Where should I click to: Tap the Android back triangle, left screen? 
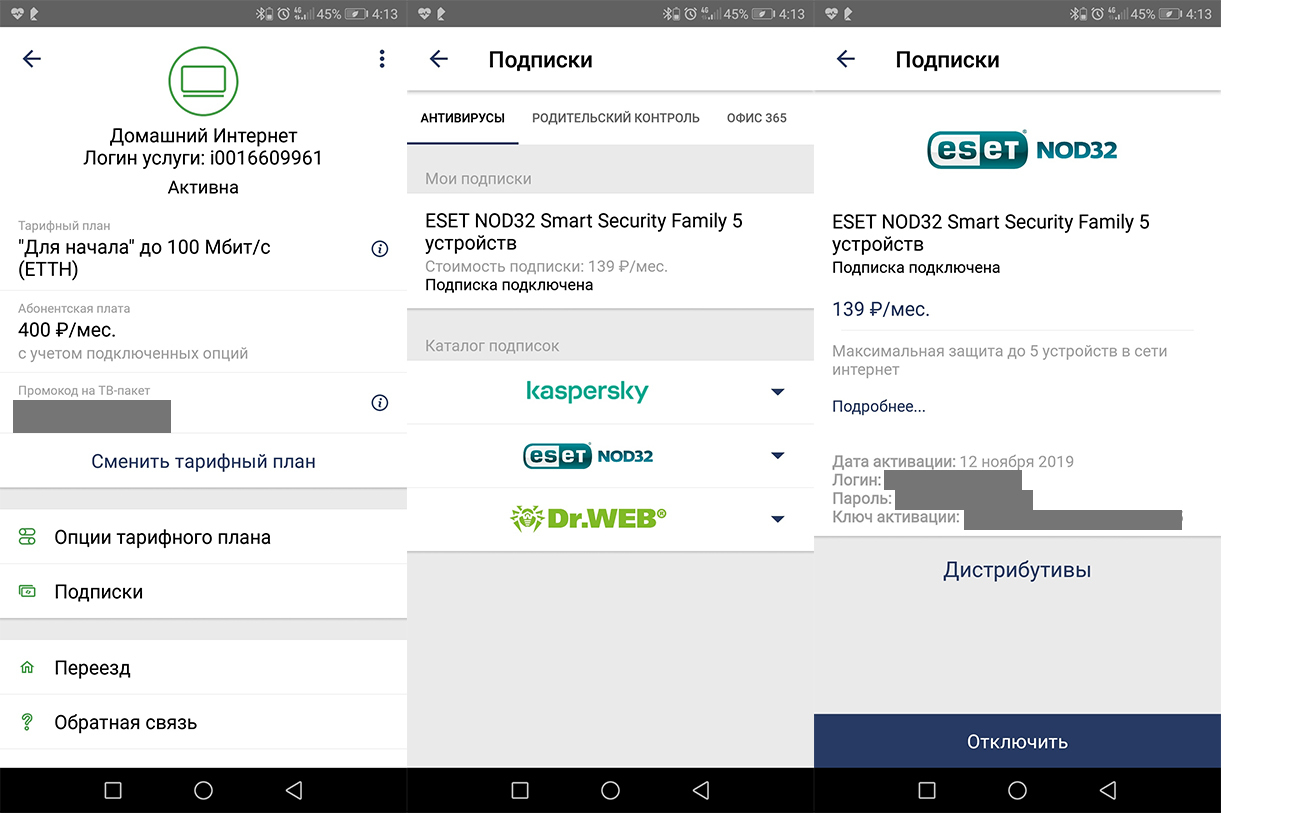tap(293, 790)
